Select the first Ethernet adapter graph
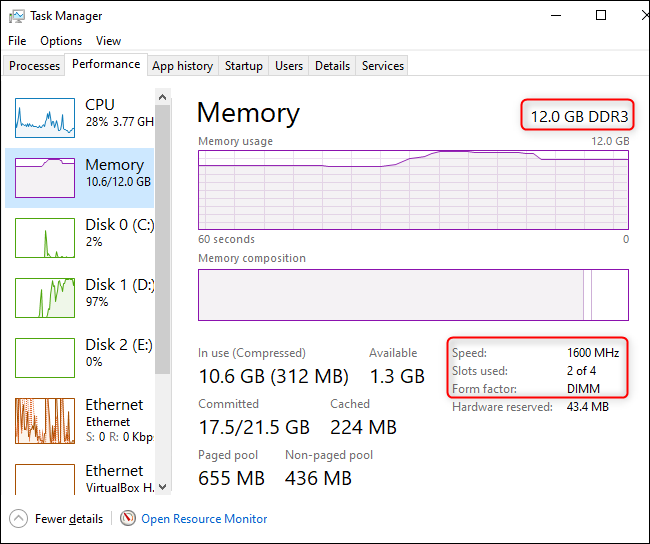The height and width of the screenshot is (544, 650). (45, 420)
